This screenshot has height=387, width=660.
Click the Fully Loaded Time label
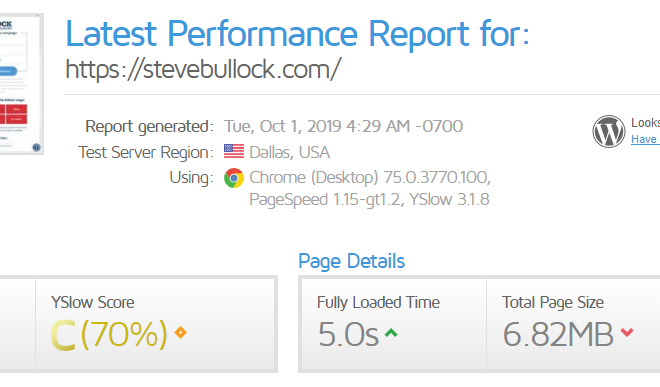pyautogui.click(x=378, y=302)
